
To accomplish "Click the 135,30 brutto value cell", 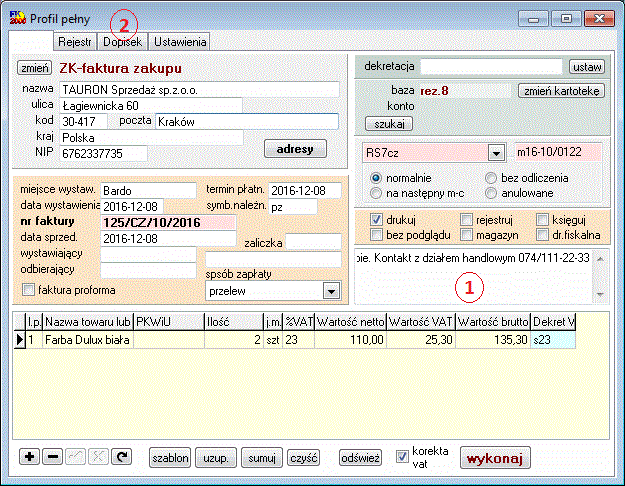I will tap(493, 340).
